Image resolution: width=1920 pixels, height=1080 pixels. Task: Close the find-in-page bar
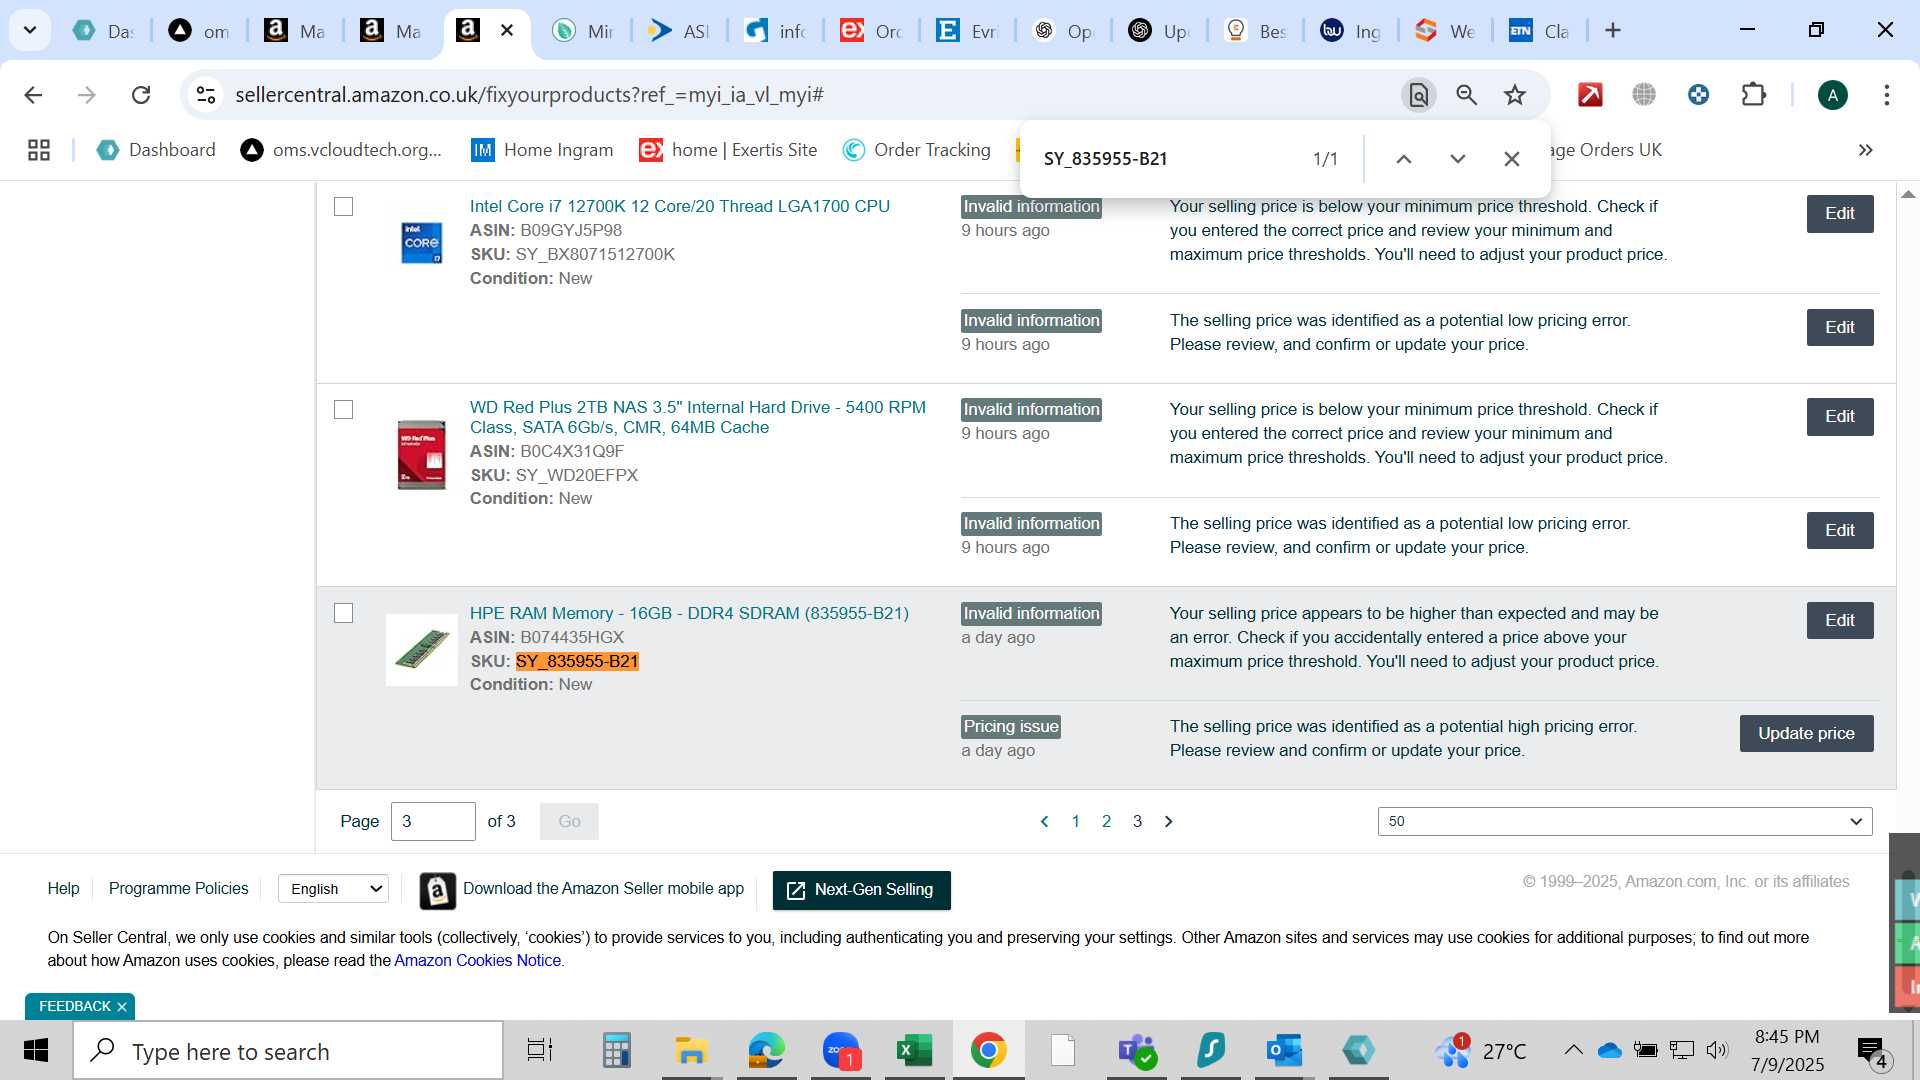point(1512,159)
